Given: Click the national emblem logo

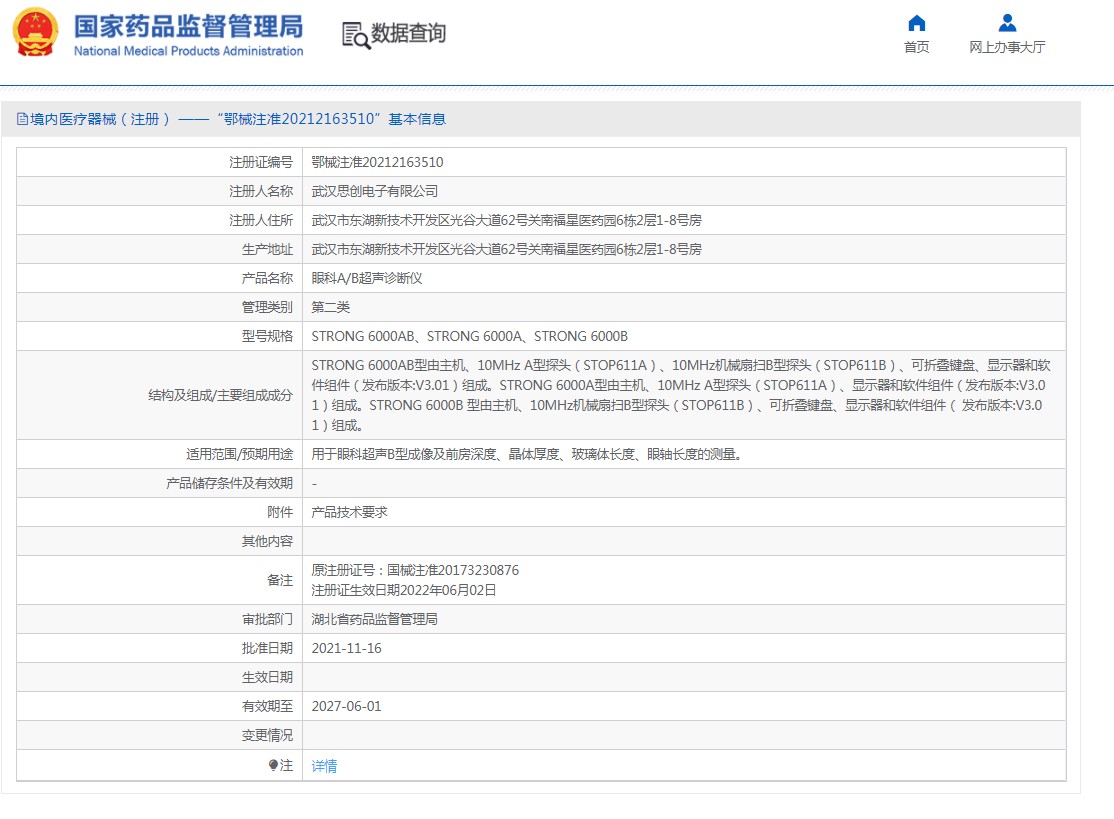Looking at the screenshot, I should pyautogui.click(x=36, y=33).
